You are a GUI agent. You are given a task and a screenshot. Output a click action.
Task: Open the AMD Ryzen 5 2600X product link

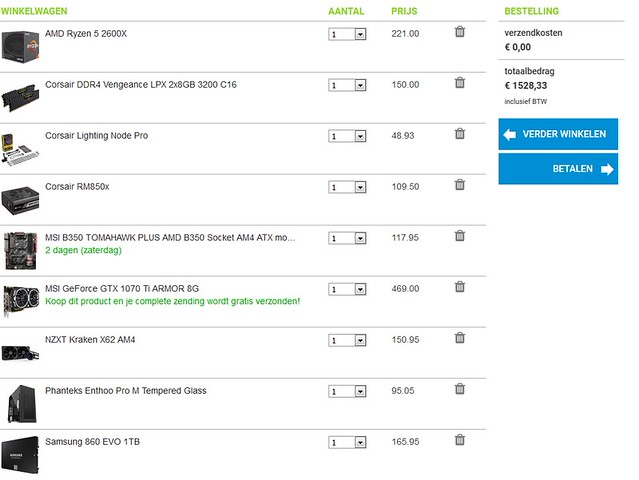[86, 33]
